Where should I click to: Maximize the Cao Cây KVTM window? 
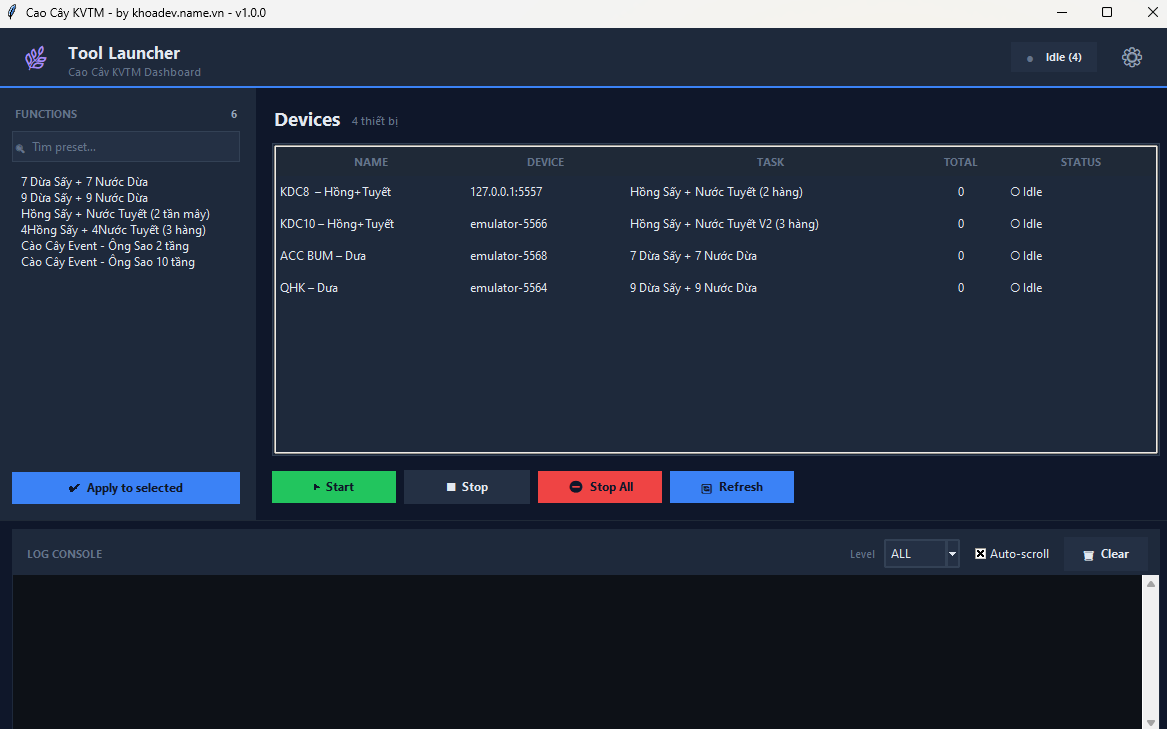point(1107,13)
